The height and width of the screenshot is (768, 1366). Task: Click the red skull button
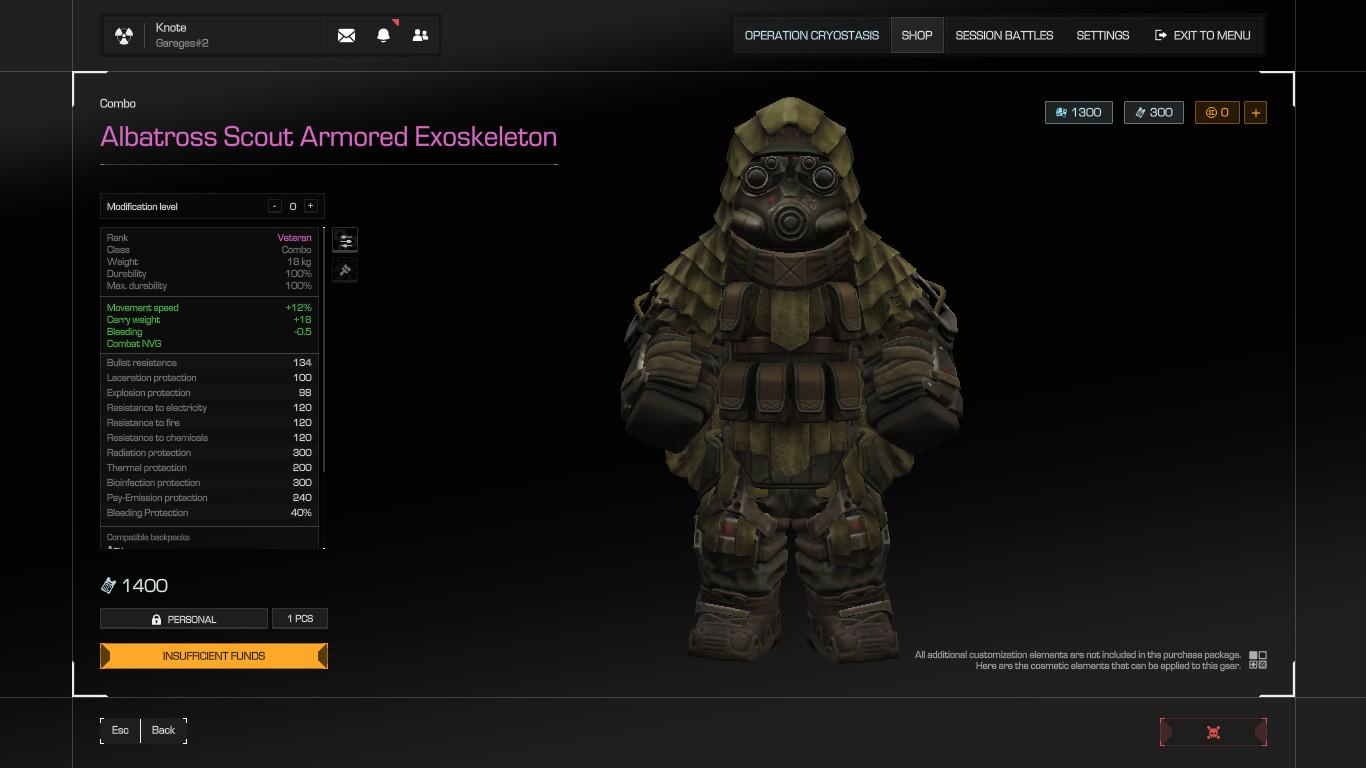(x=1213, y=732)
